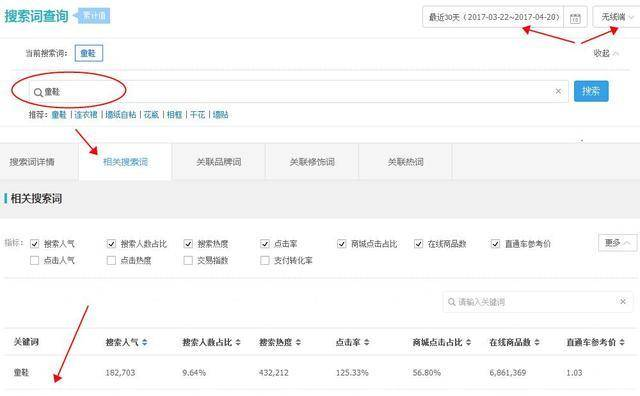Click the 125.33% click rate value
The height and width of the screenshot is (396, 640).
(352, 372)
